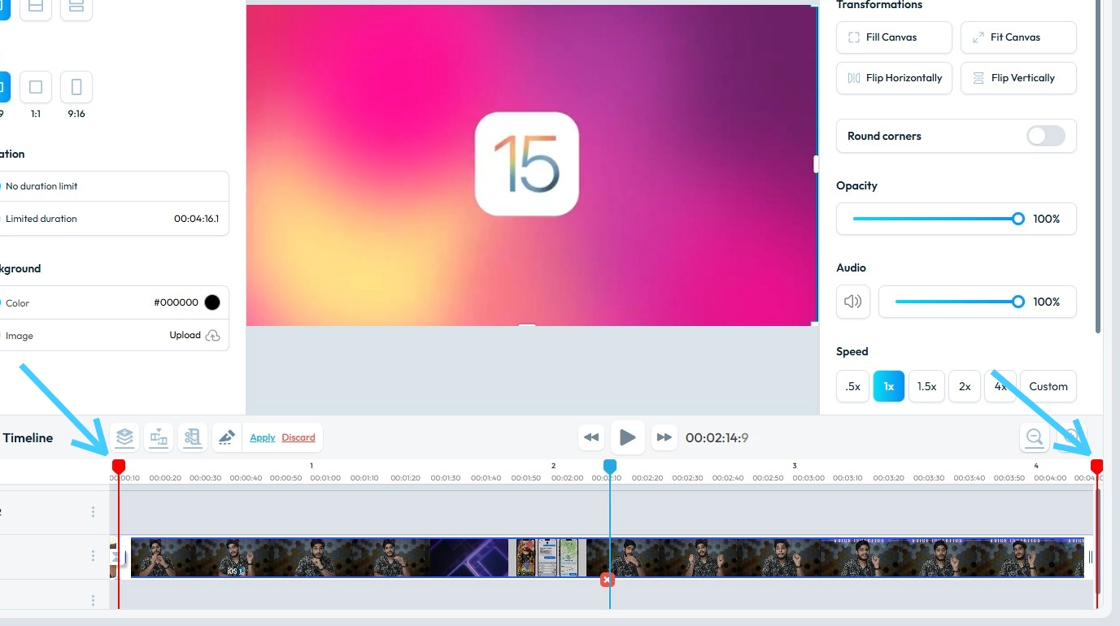Click the Opacity slider handle
The height and width of the screenshot is (626, 1120).
point(1018,219)
